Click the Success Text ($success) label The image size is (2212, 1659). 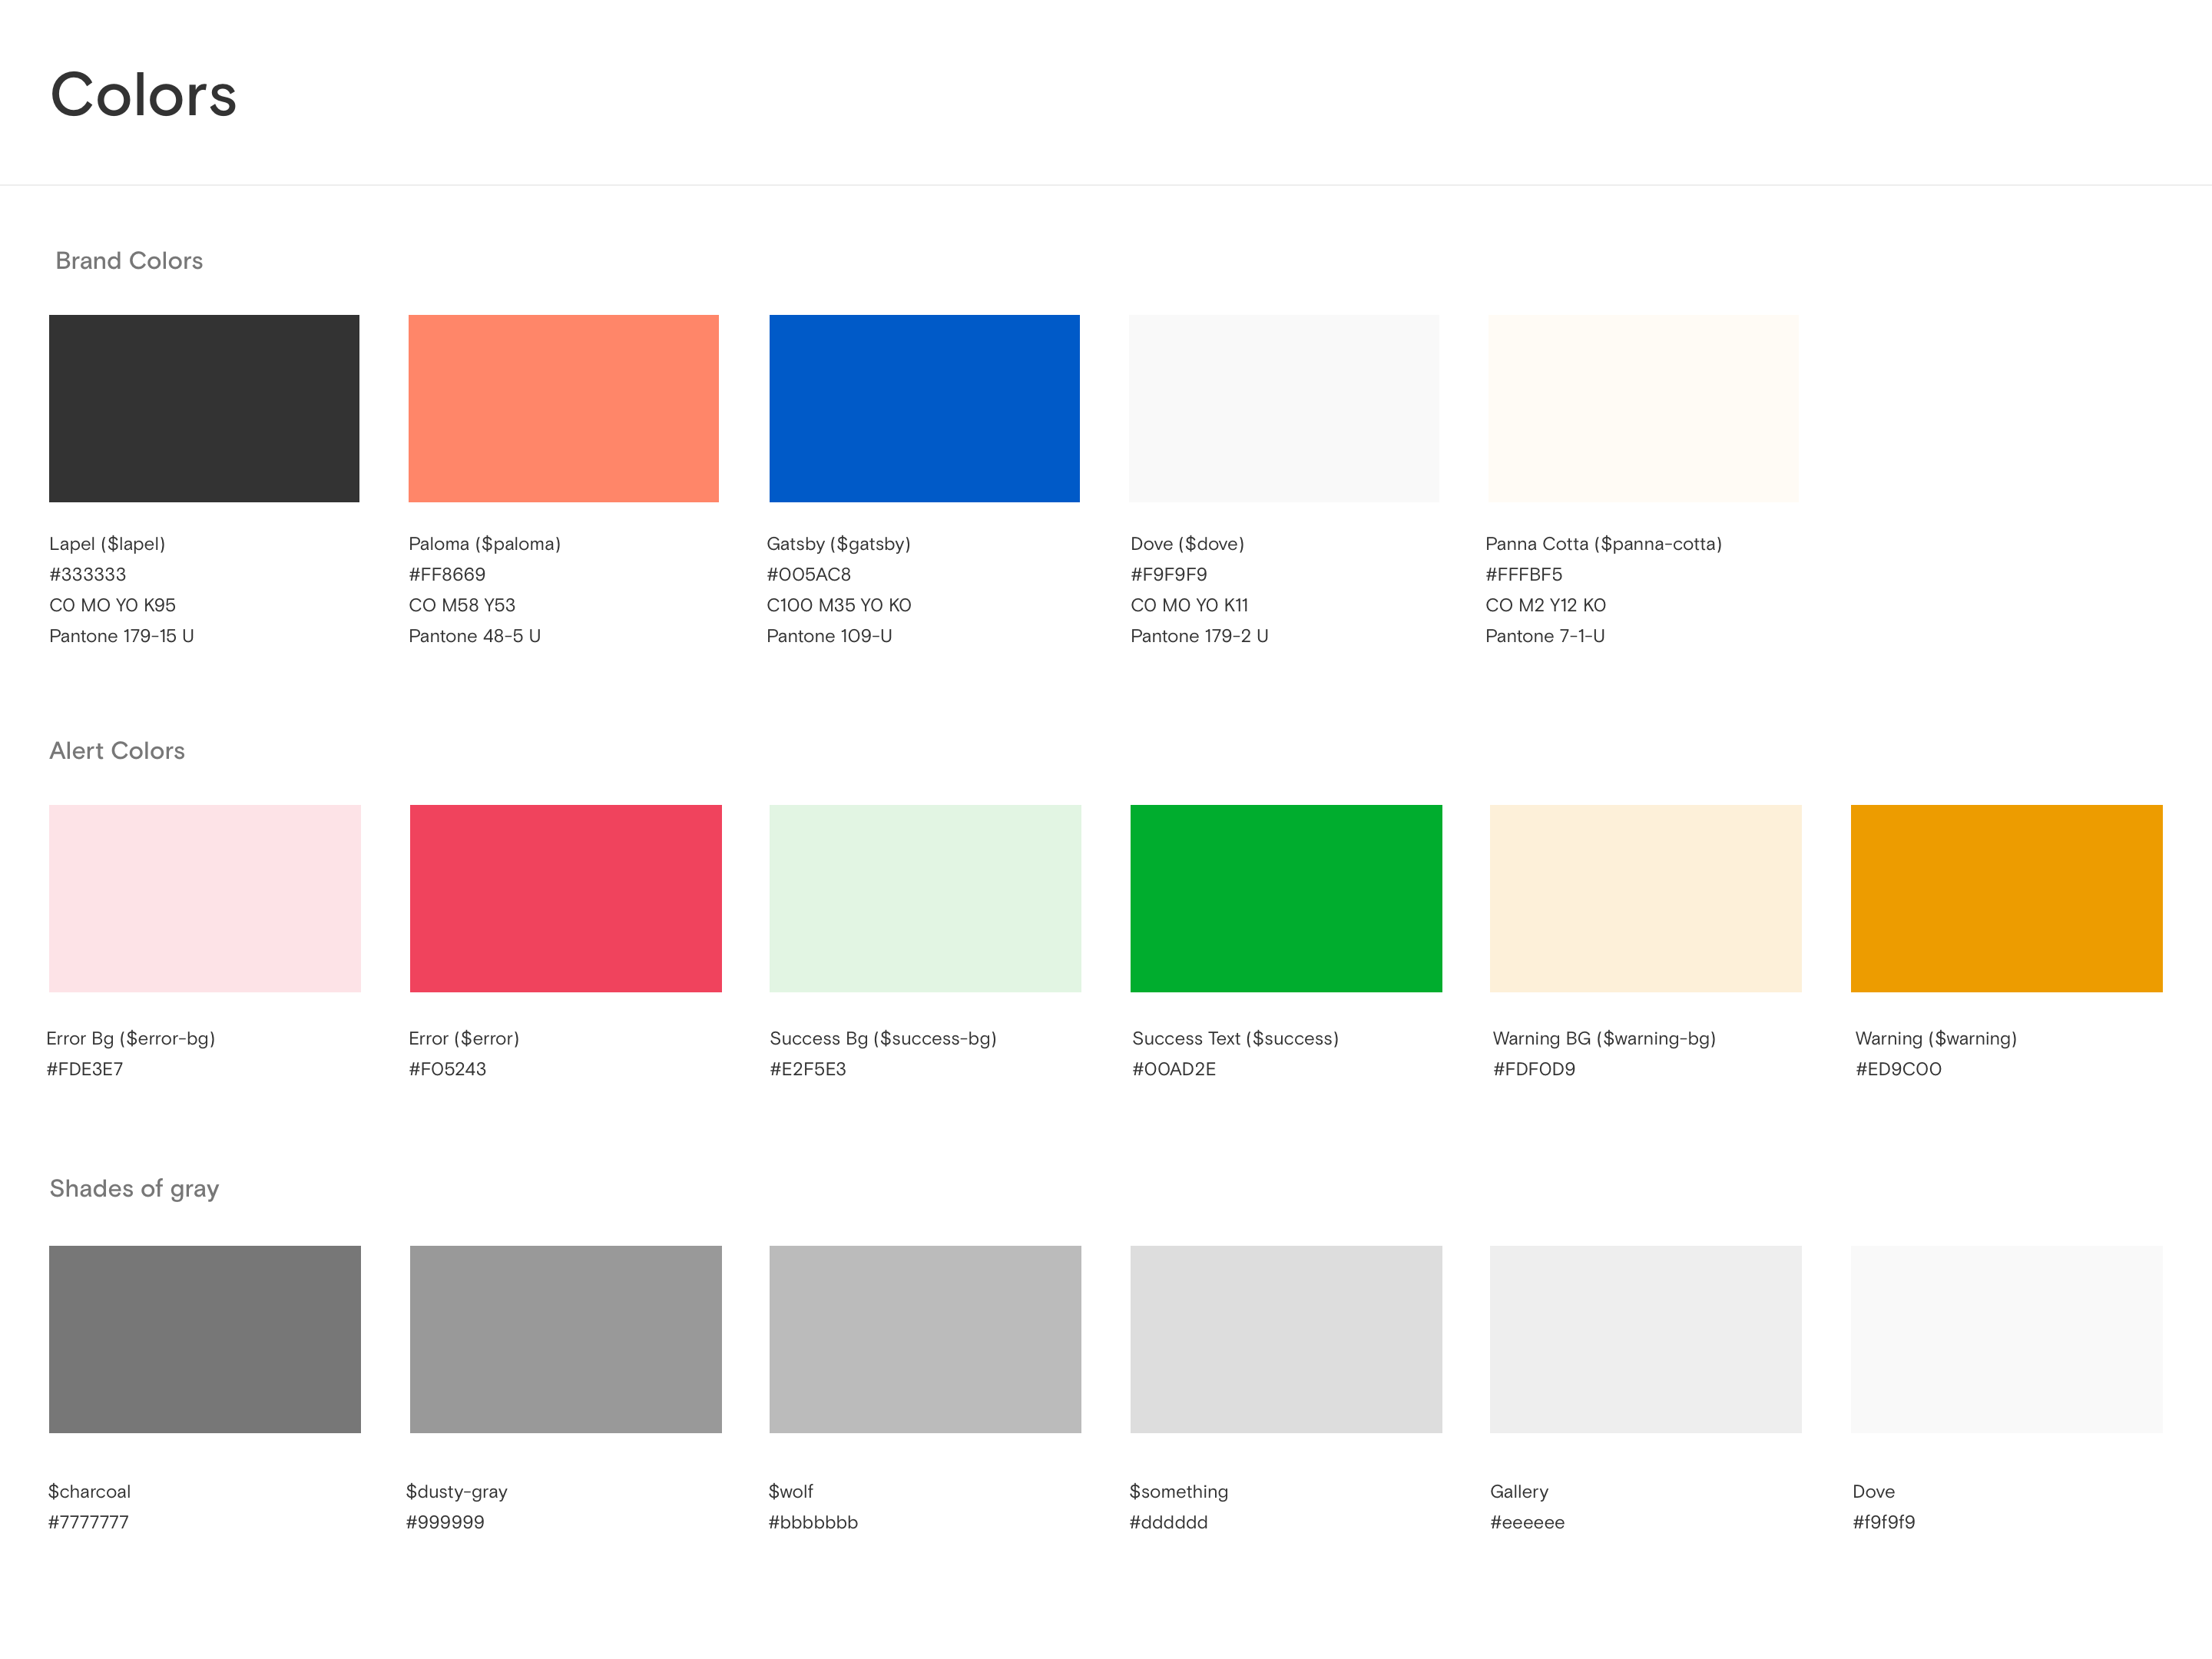[x=1235, y=1039]
